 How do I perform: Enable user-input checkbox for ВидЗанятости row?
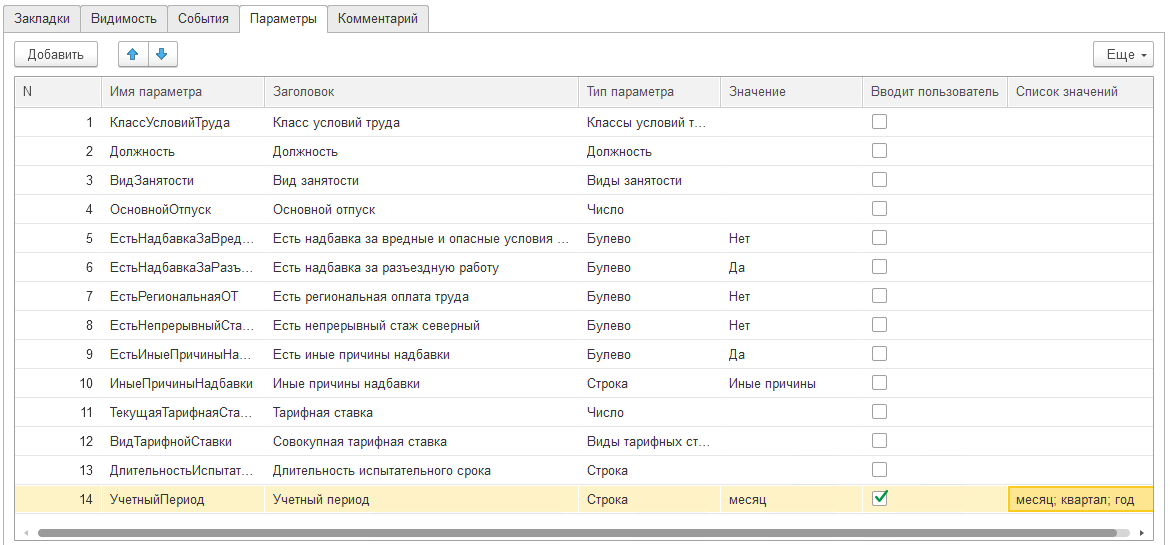pos(880,180)
